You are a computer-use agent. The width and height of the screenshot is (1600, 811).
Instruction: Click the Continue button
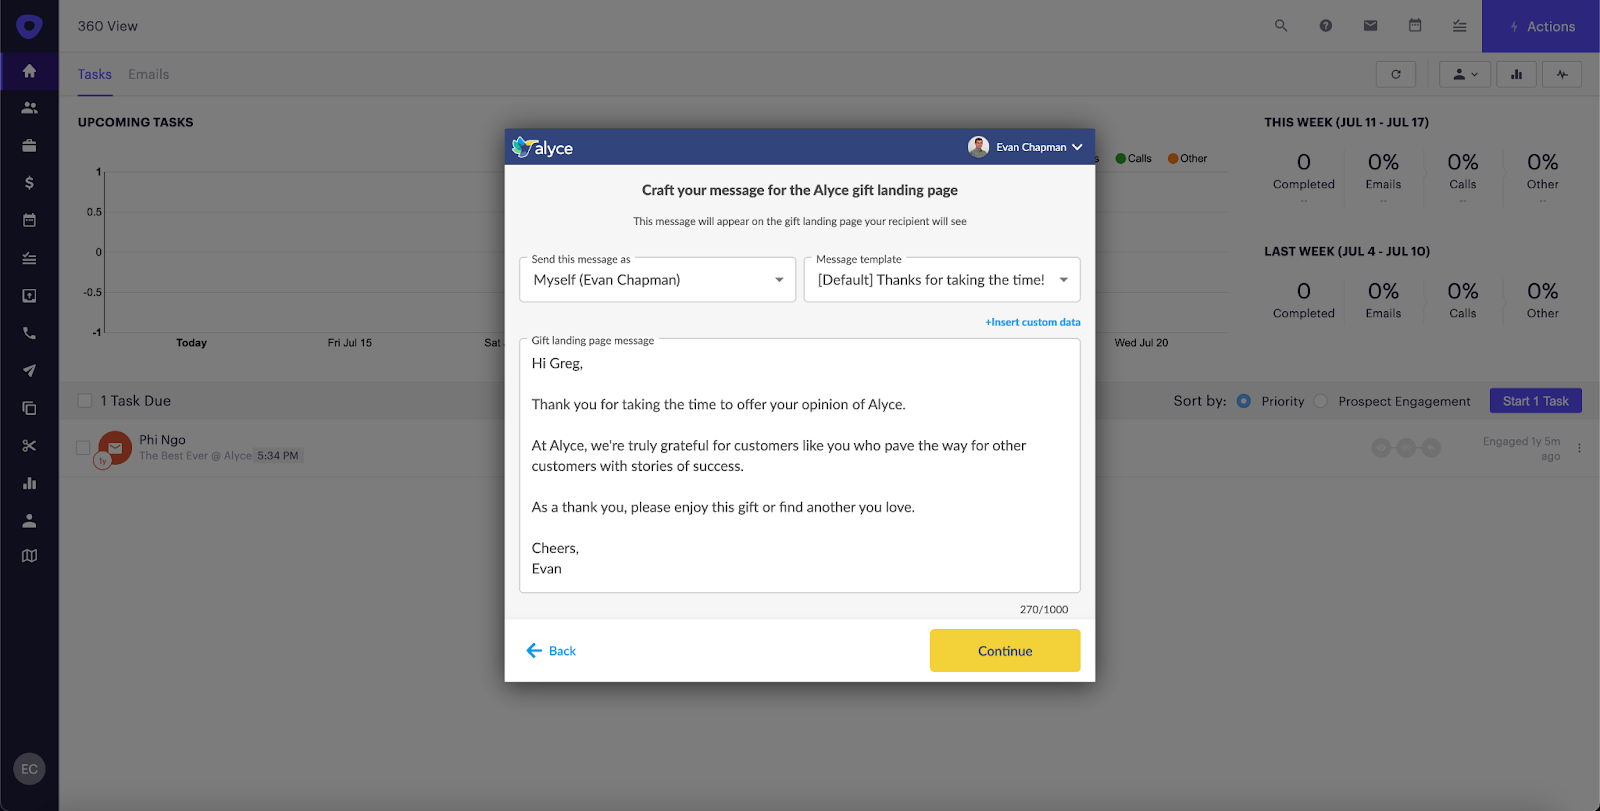(x=1005, y=651)
